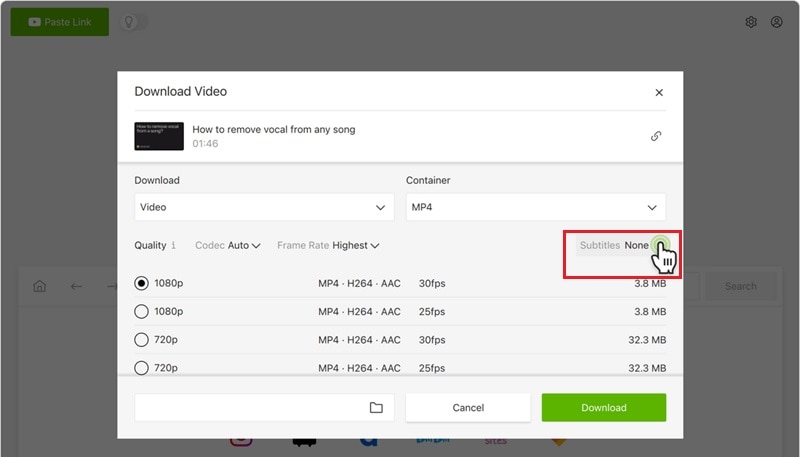Click the 3.8 MB size of 1080p 25fps
The width and height of the screenshot is (800, 457).
tap(650, 312)
